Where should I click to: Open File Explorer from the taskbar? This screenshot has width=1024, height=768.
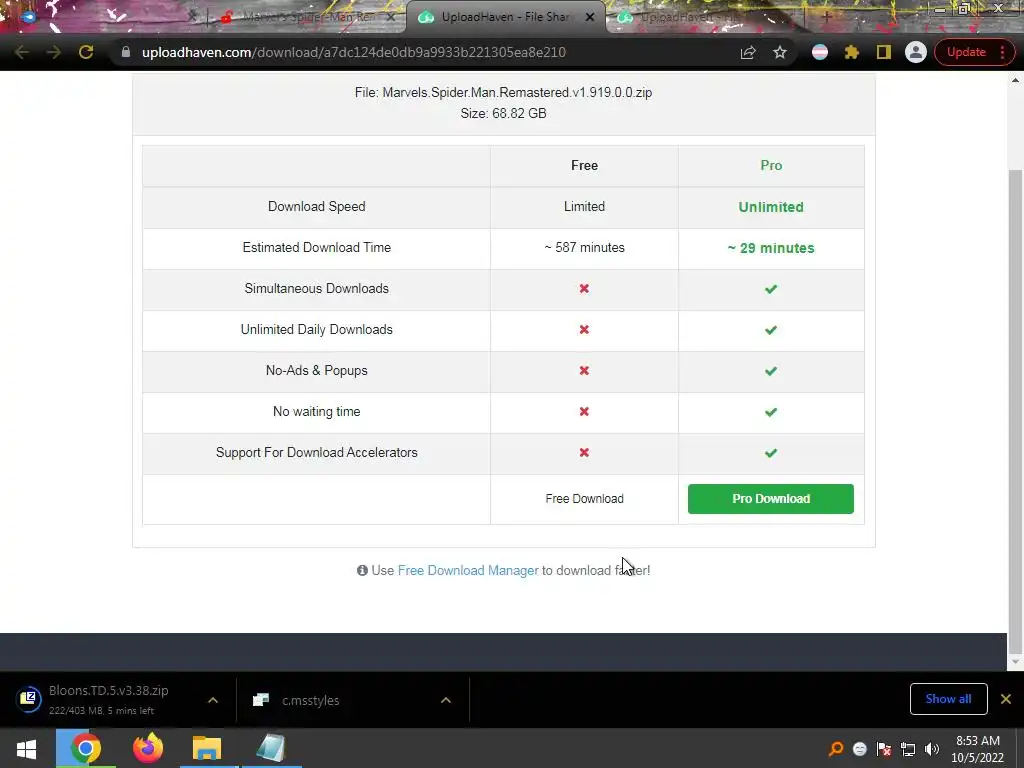point(207,748)
